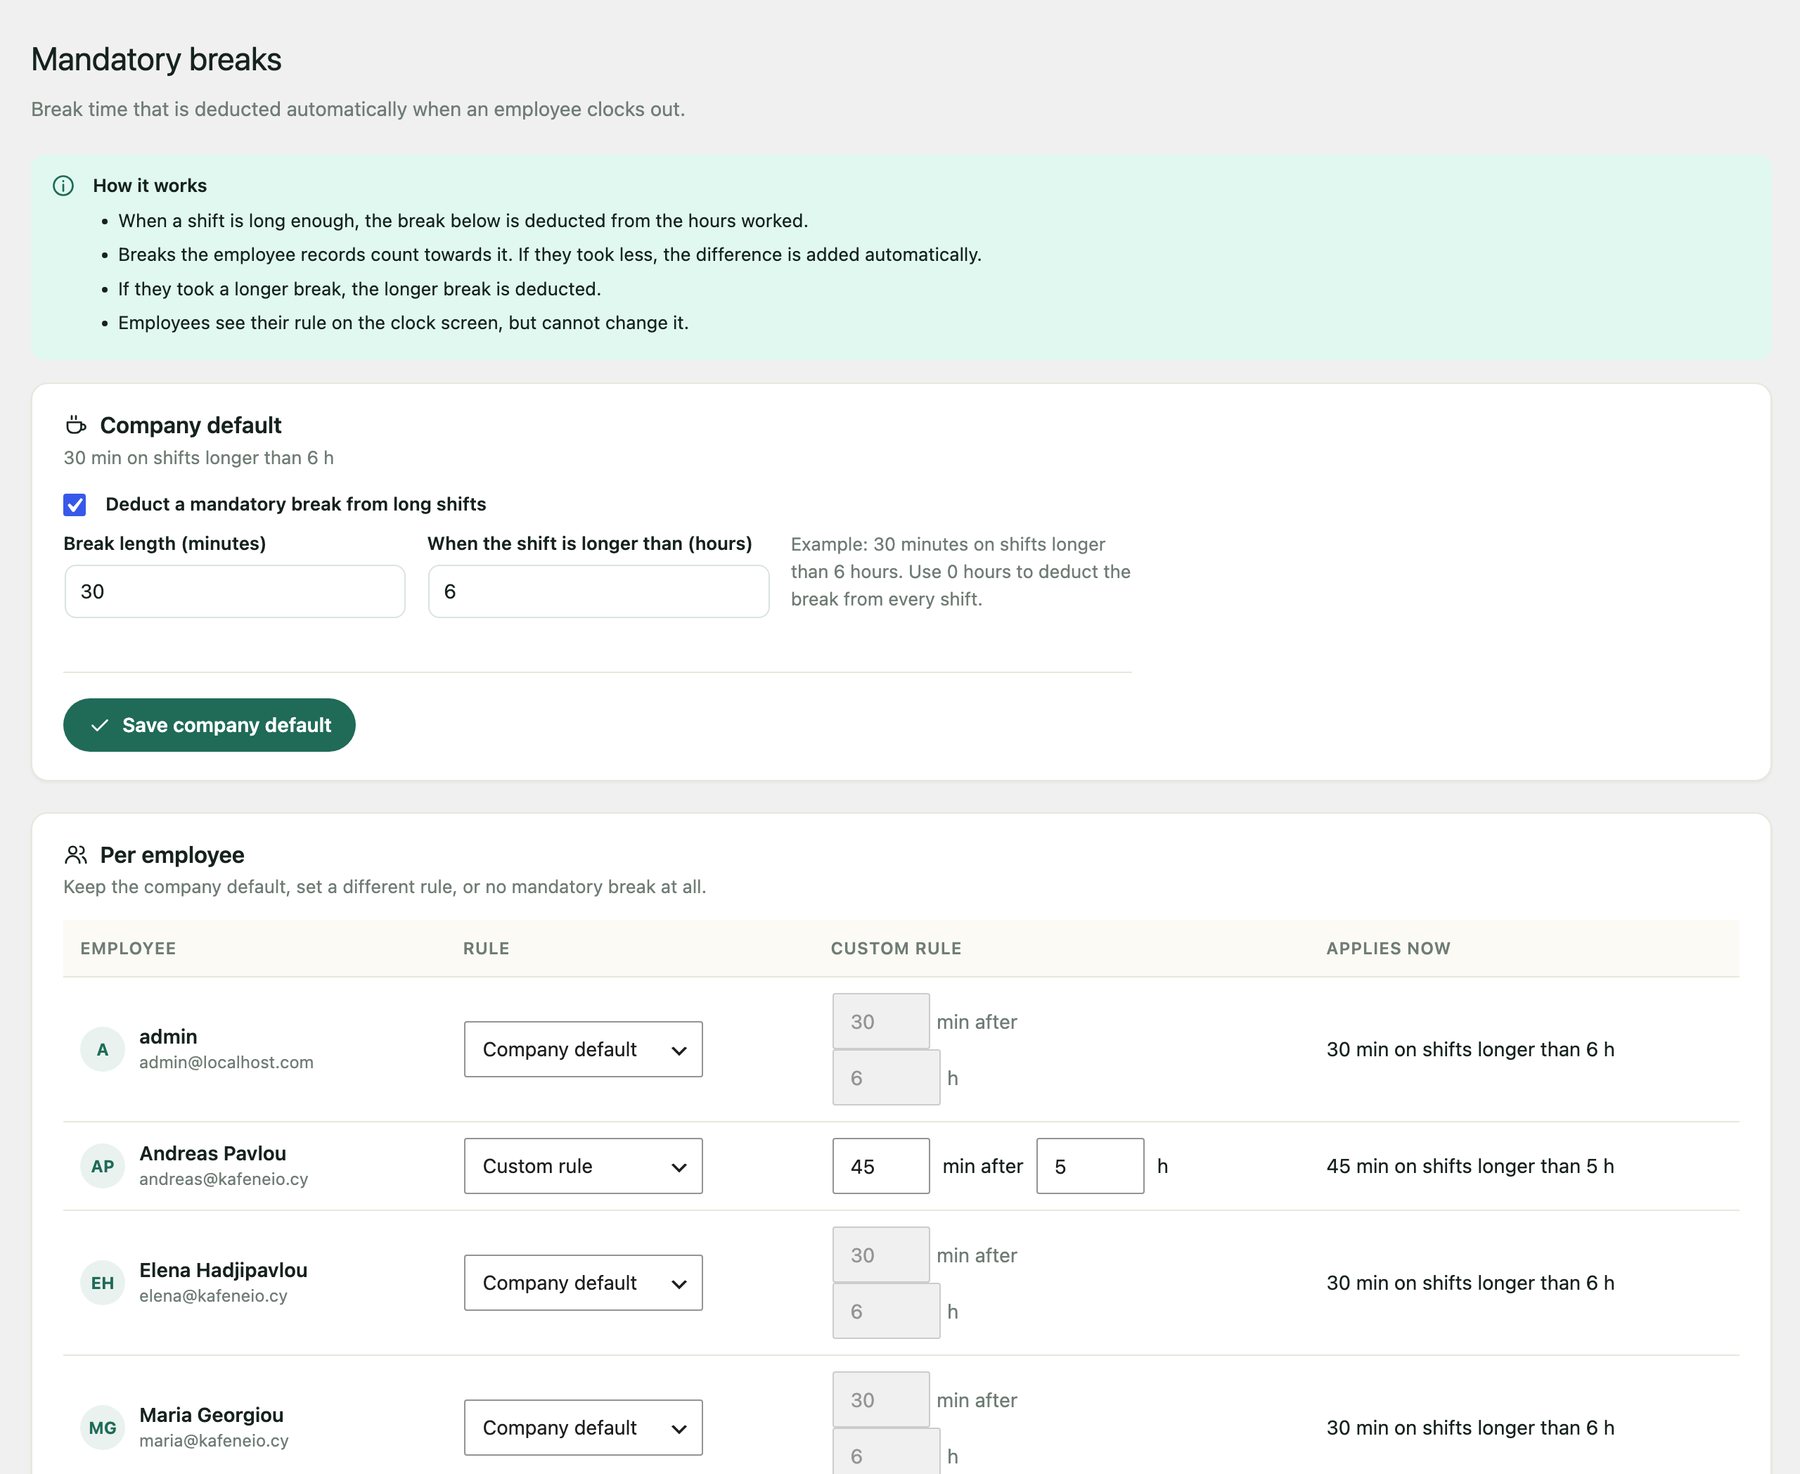Click the How it works heading
This screenshot has height=1474, width=1800.
point(150,186)
